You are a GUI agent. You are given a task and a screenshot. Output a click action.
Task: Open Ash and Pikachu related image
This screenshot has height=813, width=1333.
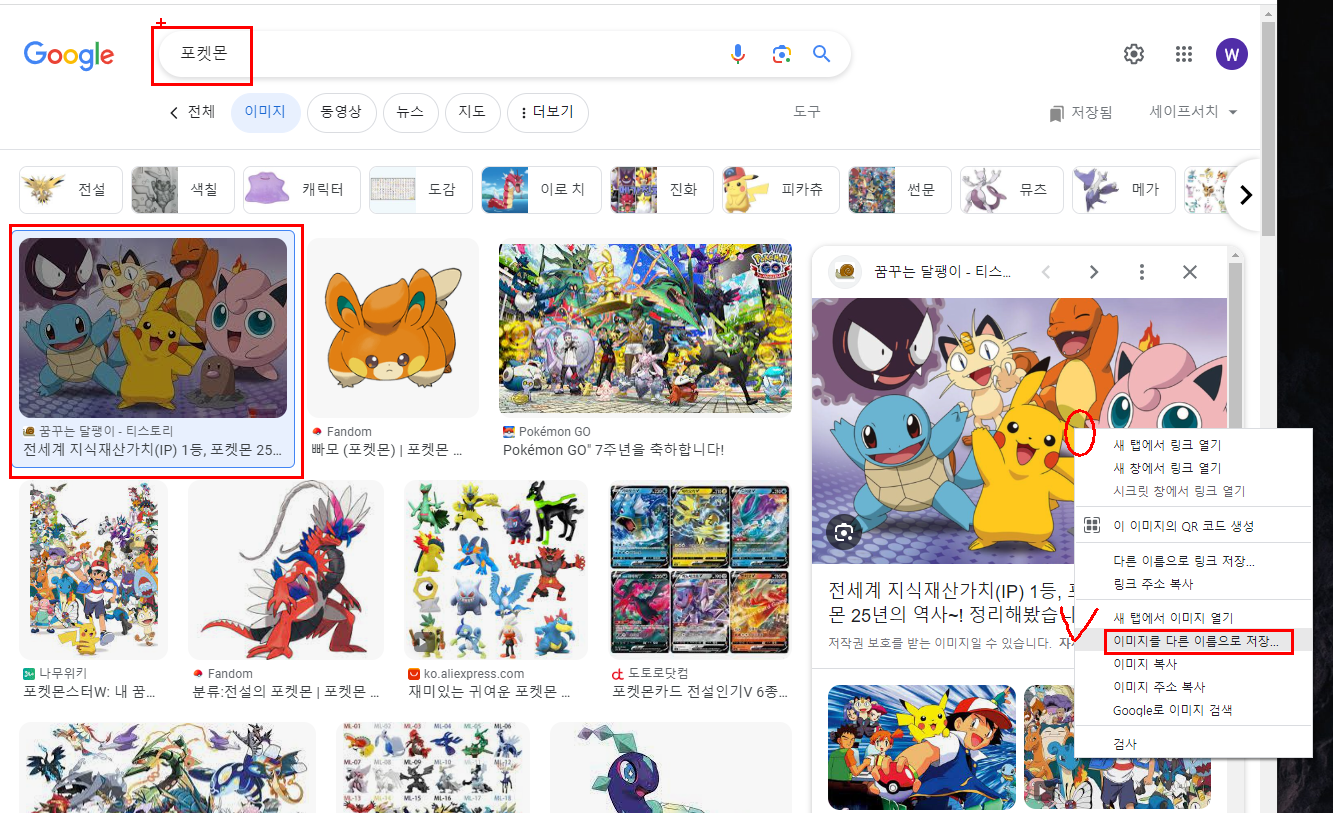922,747
